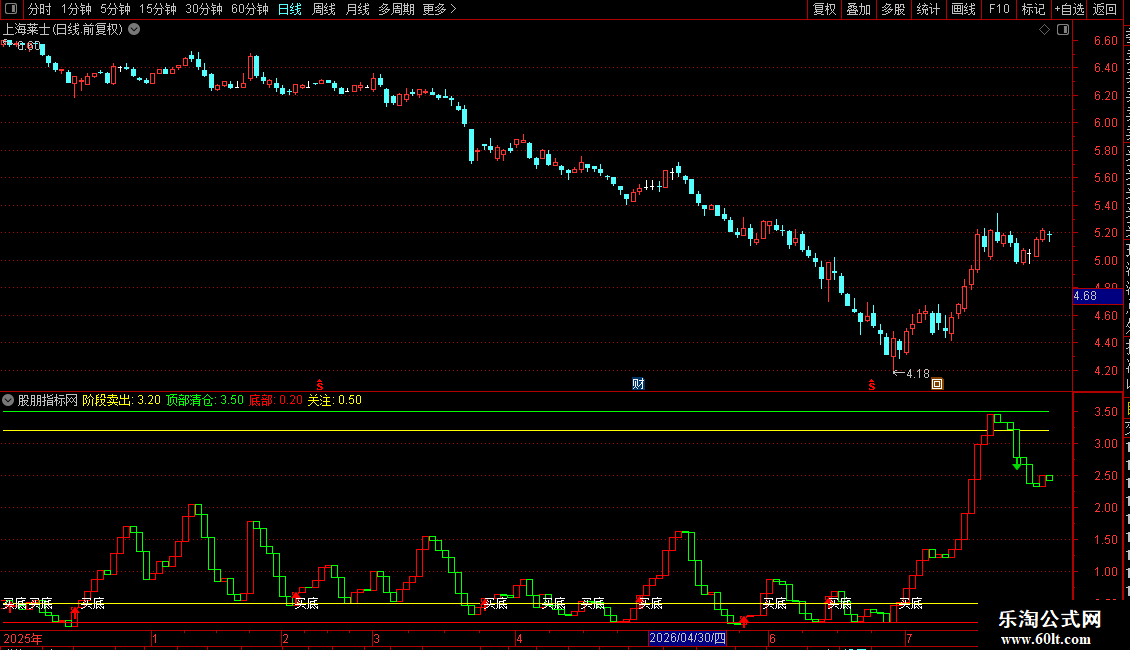Click the 上海莱士(日线.前复权) title

63,30
